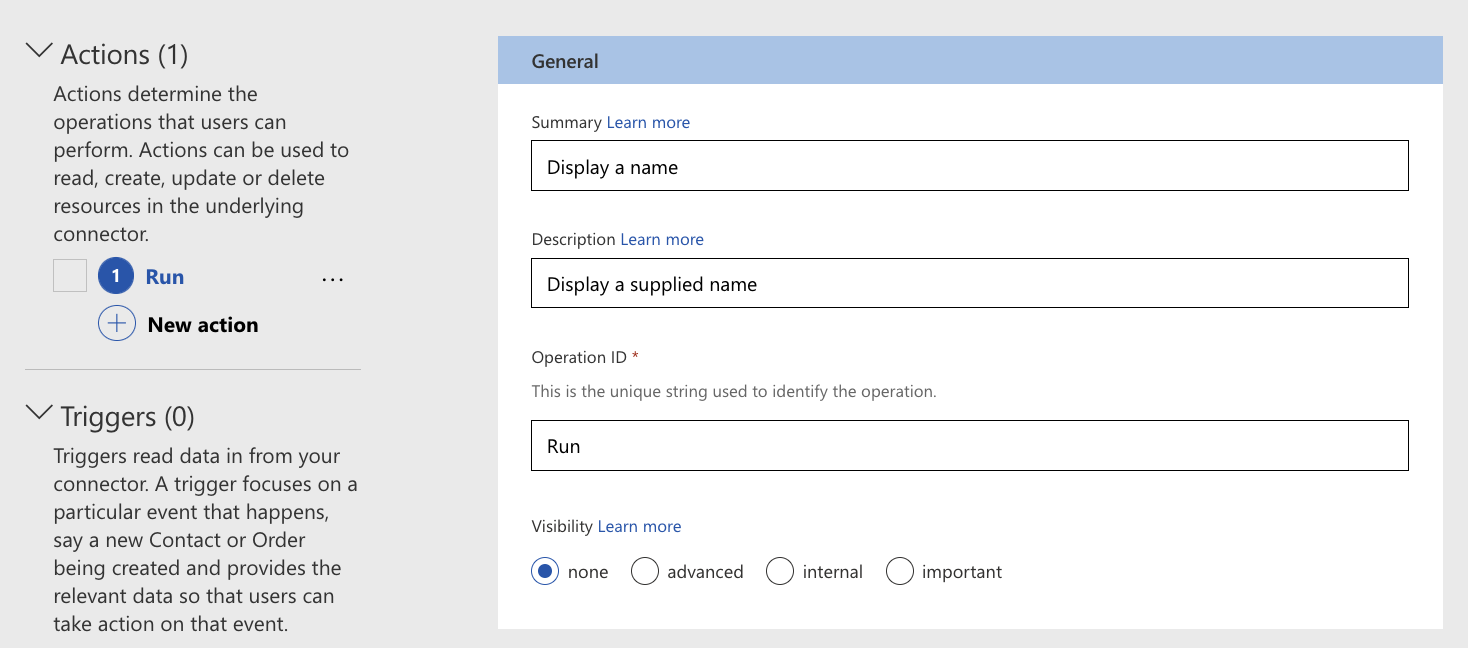The width and height of the screenshot is (1468, 648).
Task: Click the Operation ID input box
Action: tap(969, 445)
